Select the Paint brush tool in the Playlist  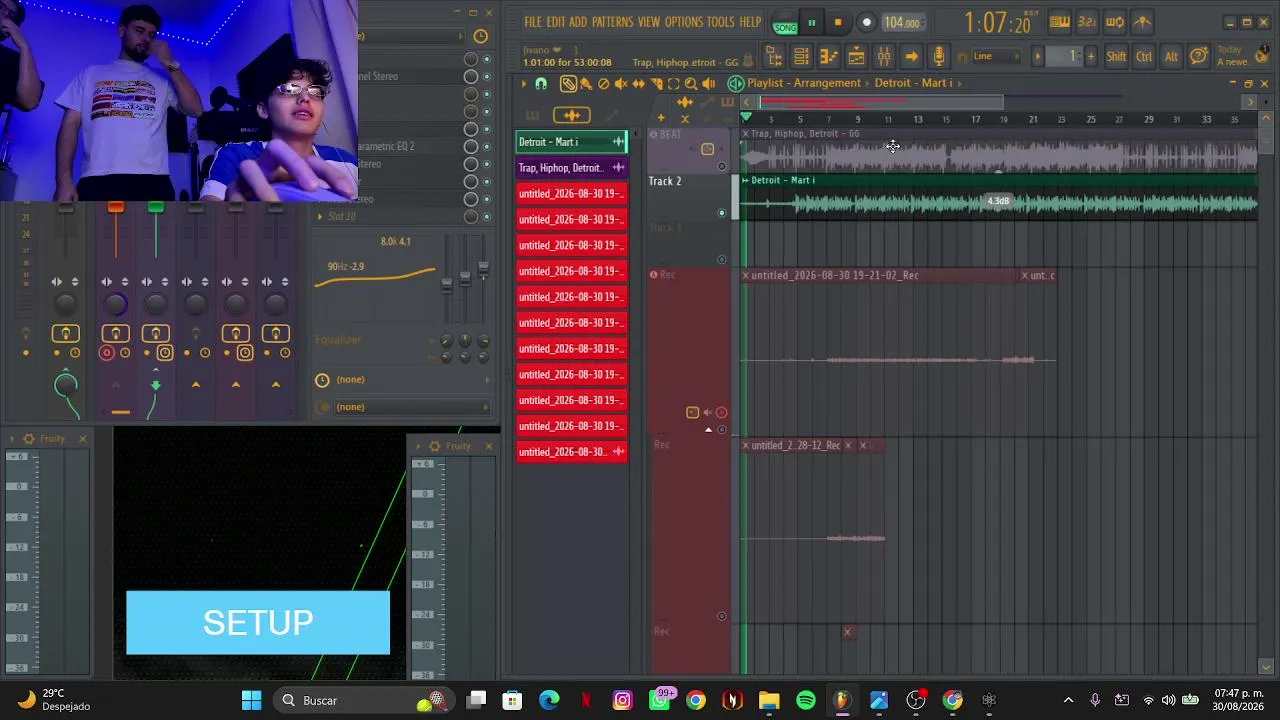586,84
